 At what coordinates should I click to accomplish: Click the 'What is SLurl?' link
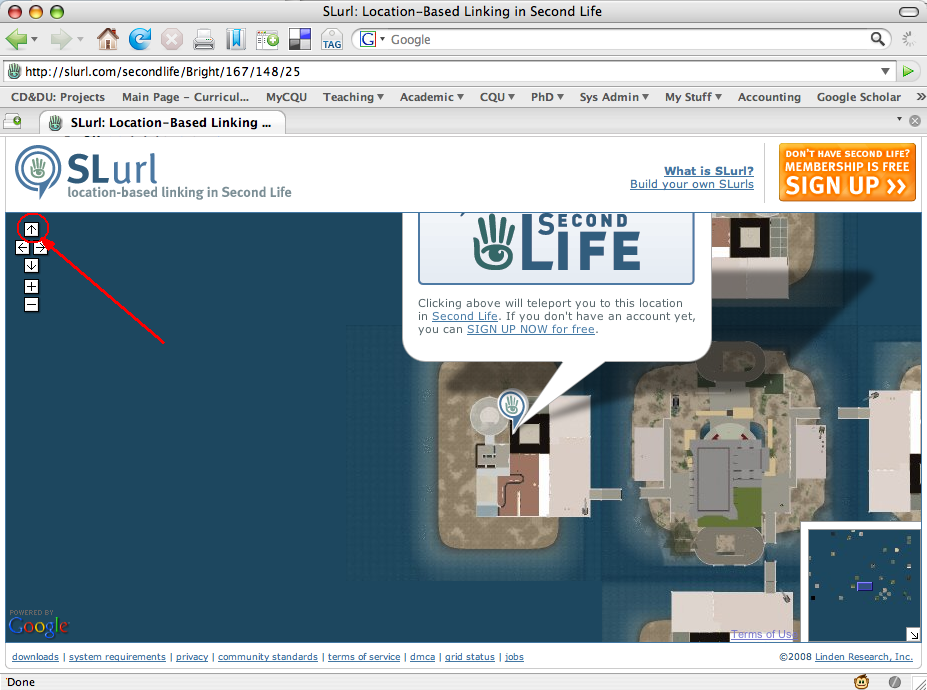click(x=708, y=171)
